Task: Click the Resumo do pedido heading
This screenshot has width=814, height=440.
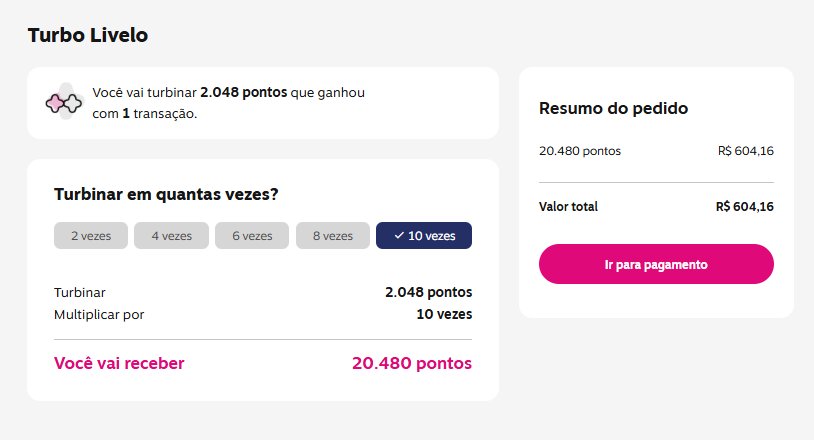Action: click(614, 108)
